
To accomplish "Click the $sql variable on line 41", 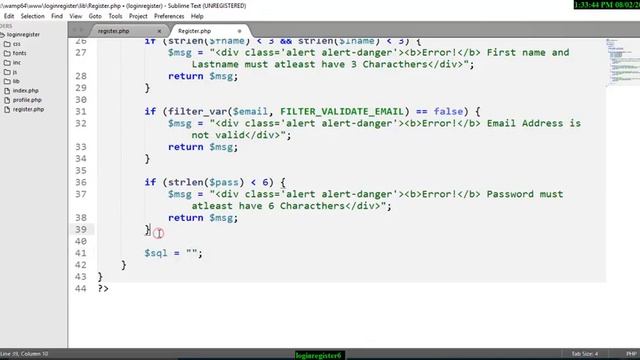I will click(156, 253).
